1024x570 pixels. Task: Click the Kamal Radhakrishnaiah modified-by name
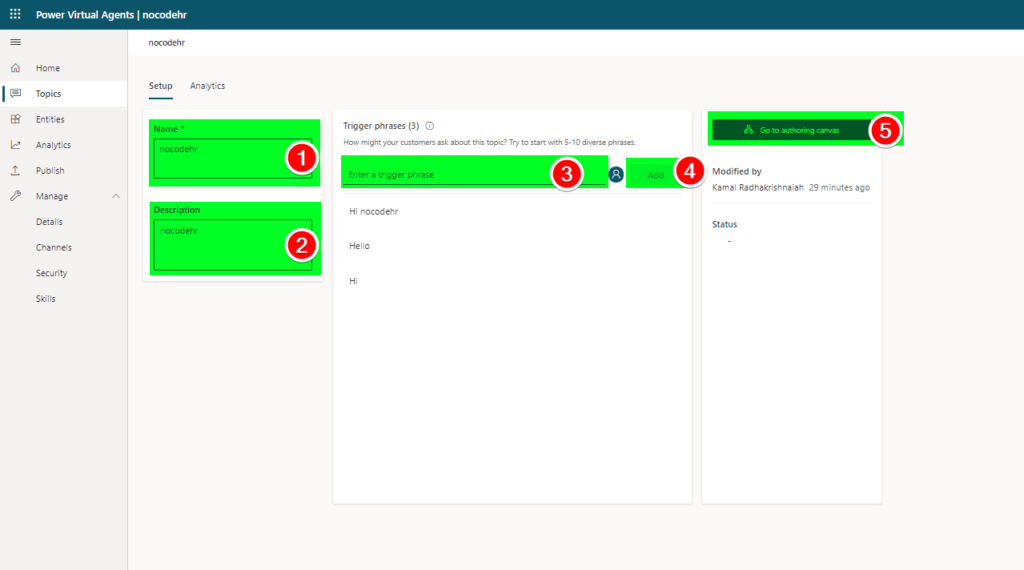(x=758, y=187)
